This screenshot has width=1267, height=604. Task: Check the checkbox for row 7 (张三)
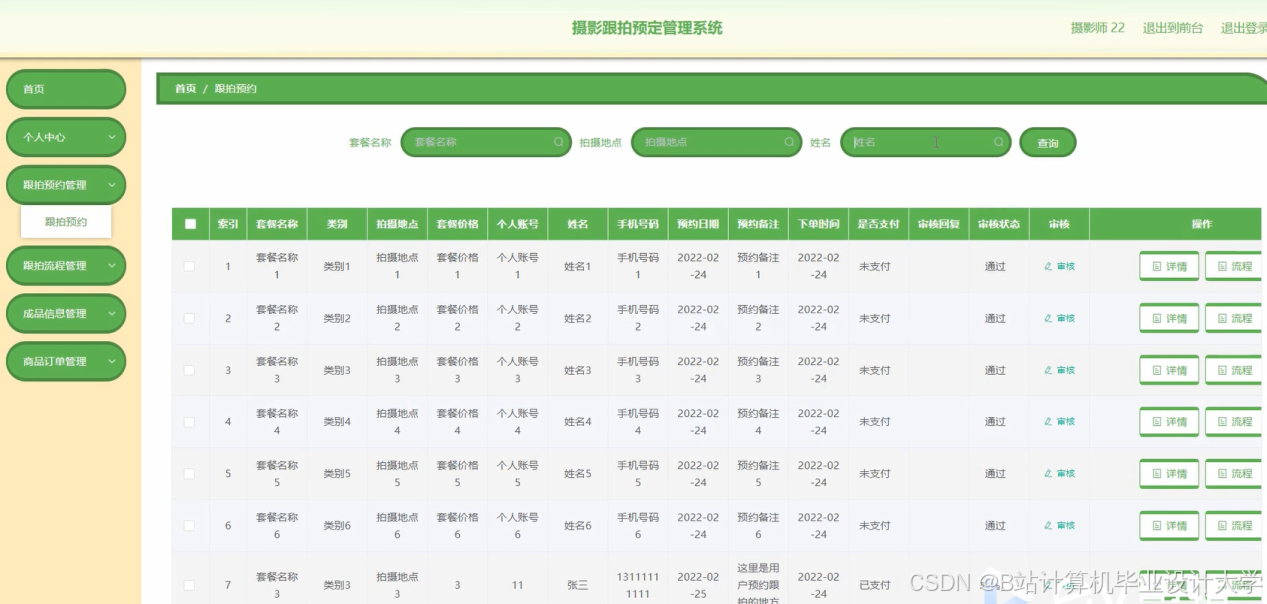click(189, 585)
